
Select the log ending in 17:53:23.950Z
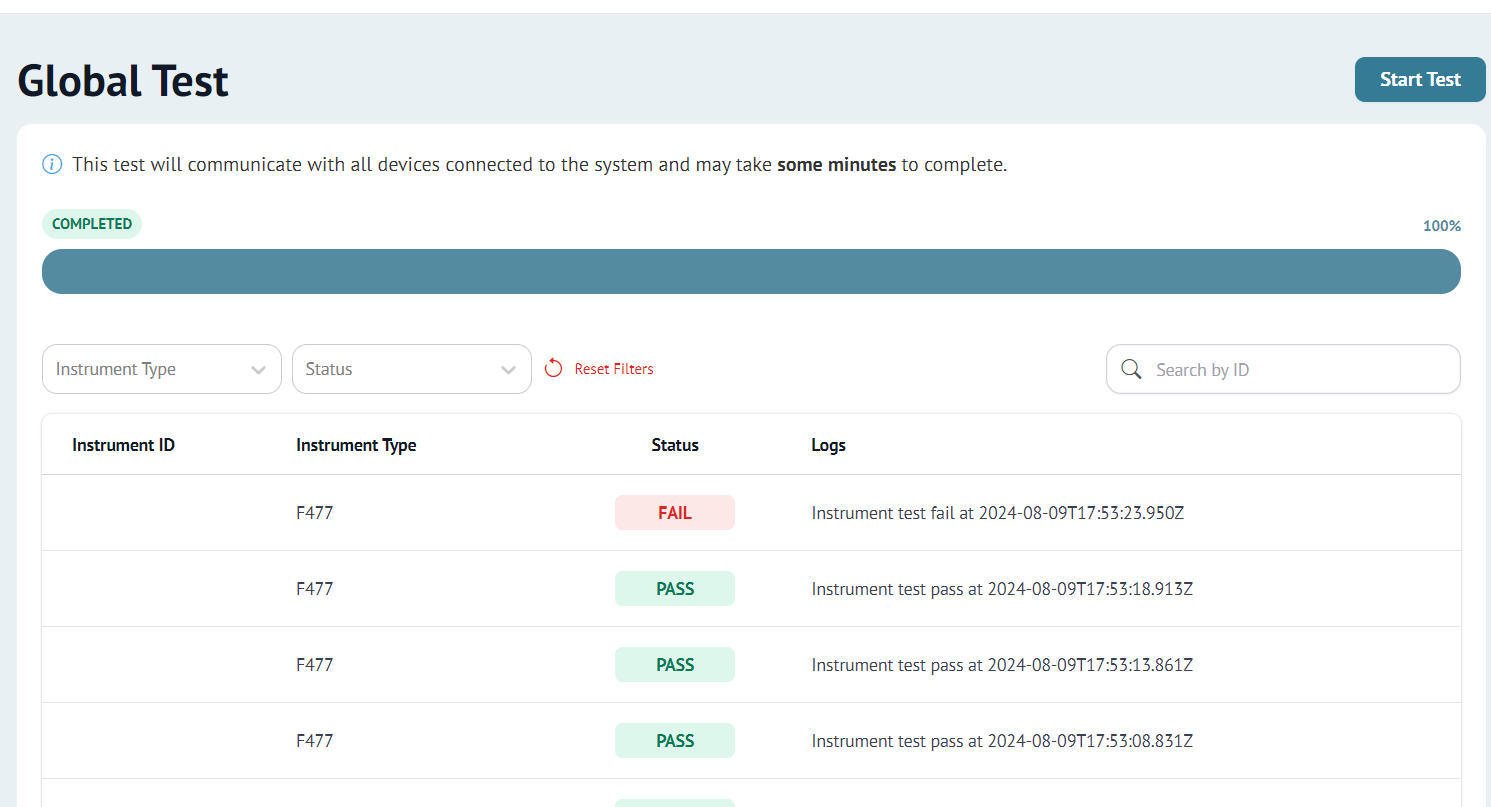point(998,513)
